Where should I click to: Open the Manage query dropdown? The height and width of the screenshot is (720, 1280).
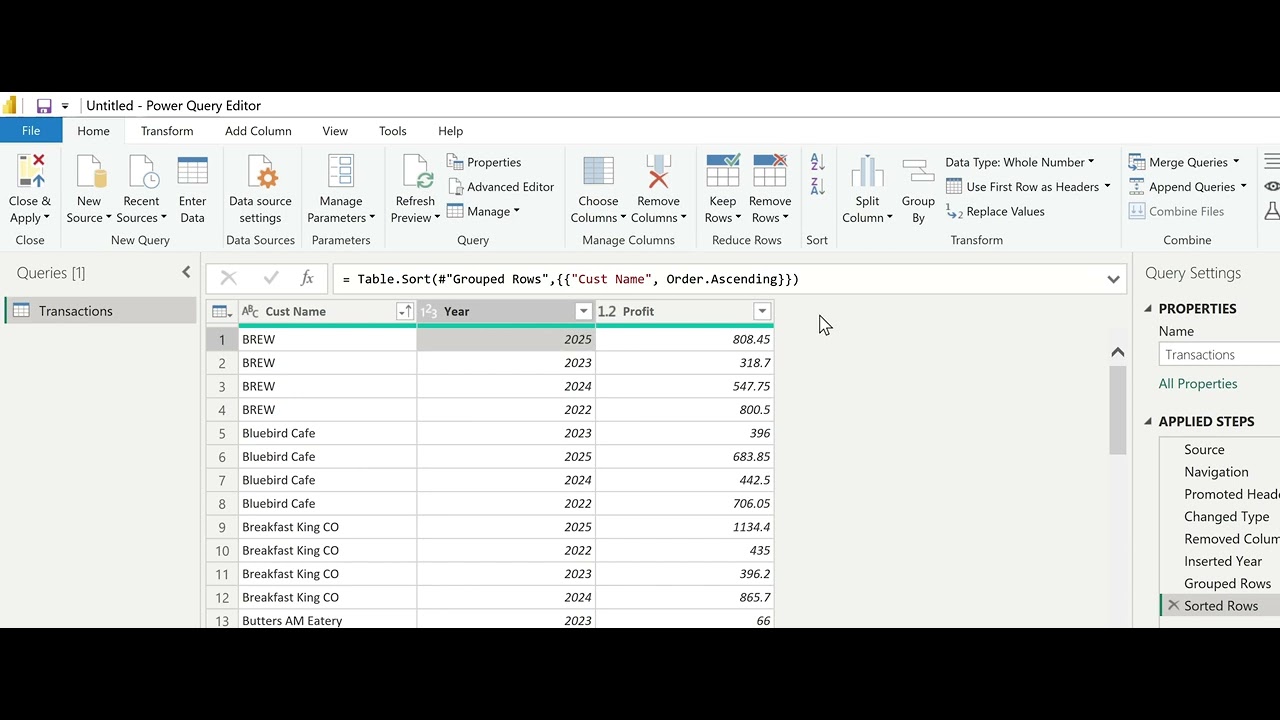pyautogui.click(x=516, y=211)
